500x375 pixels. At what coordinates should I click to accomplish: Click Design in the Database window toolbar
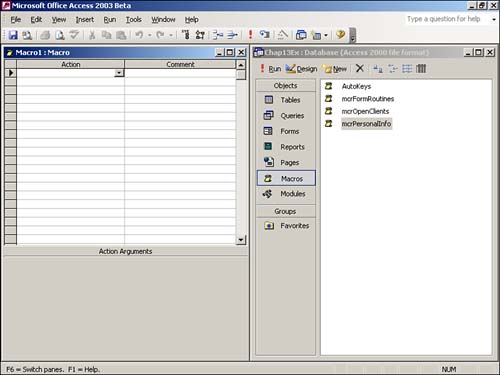pyautogui.click(x=302, y=69)
